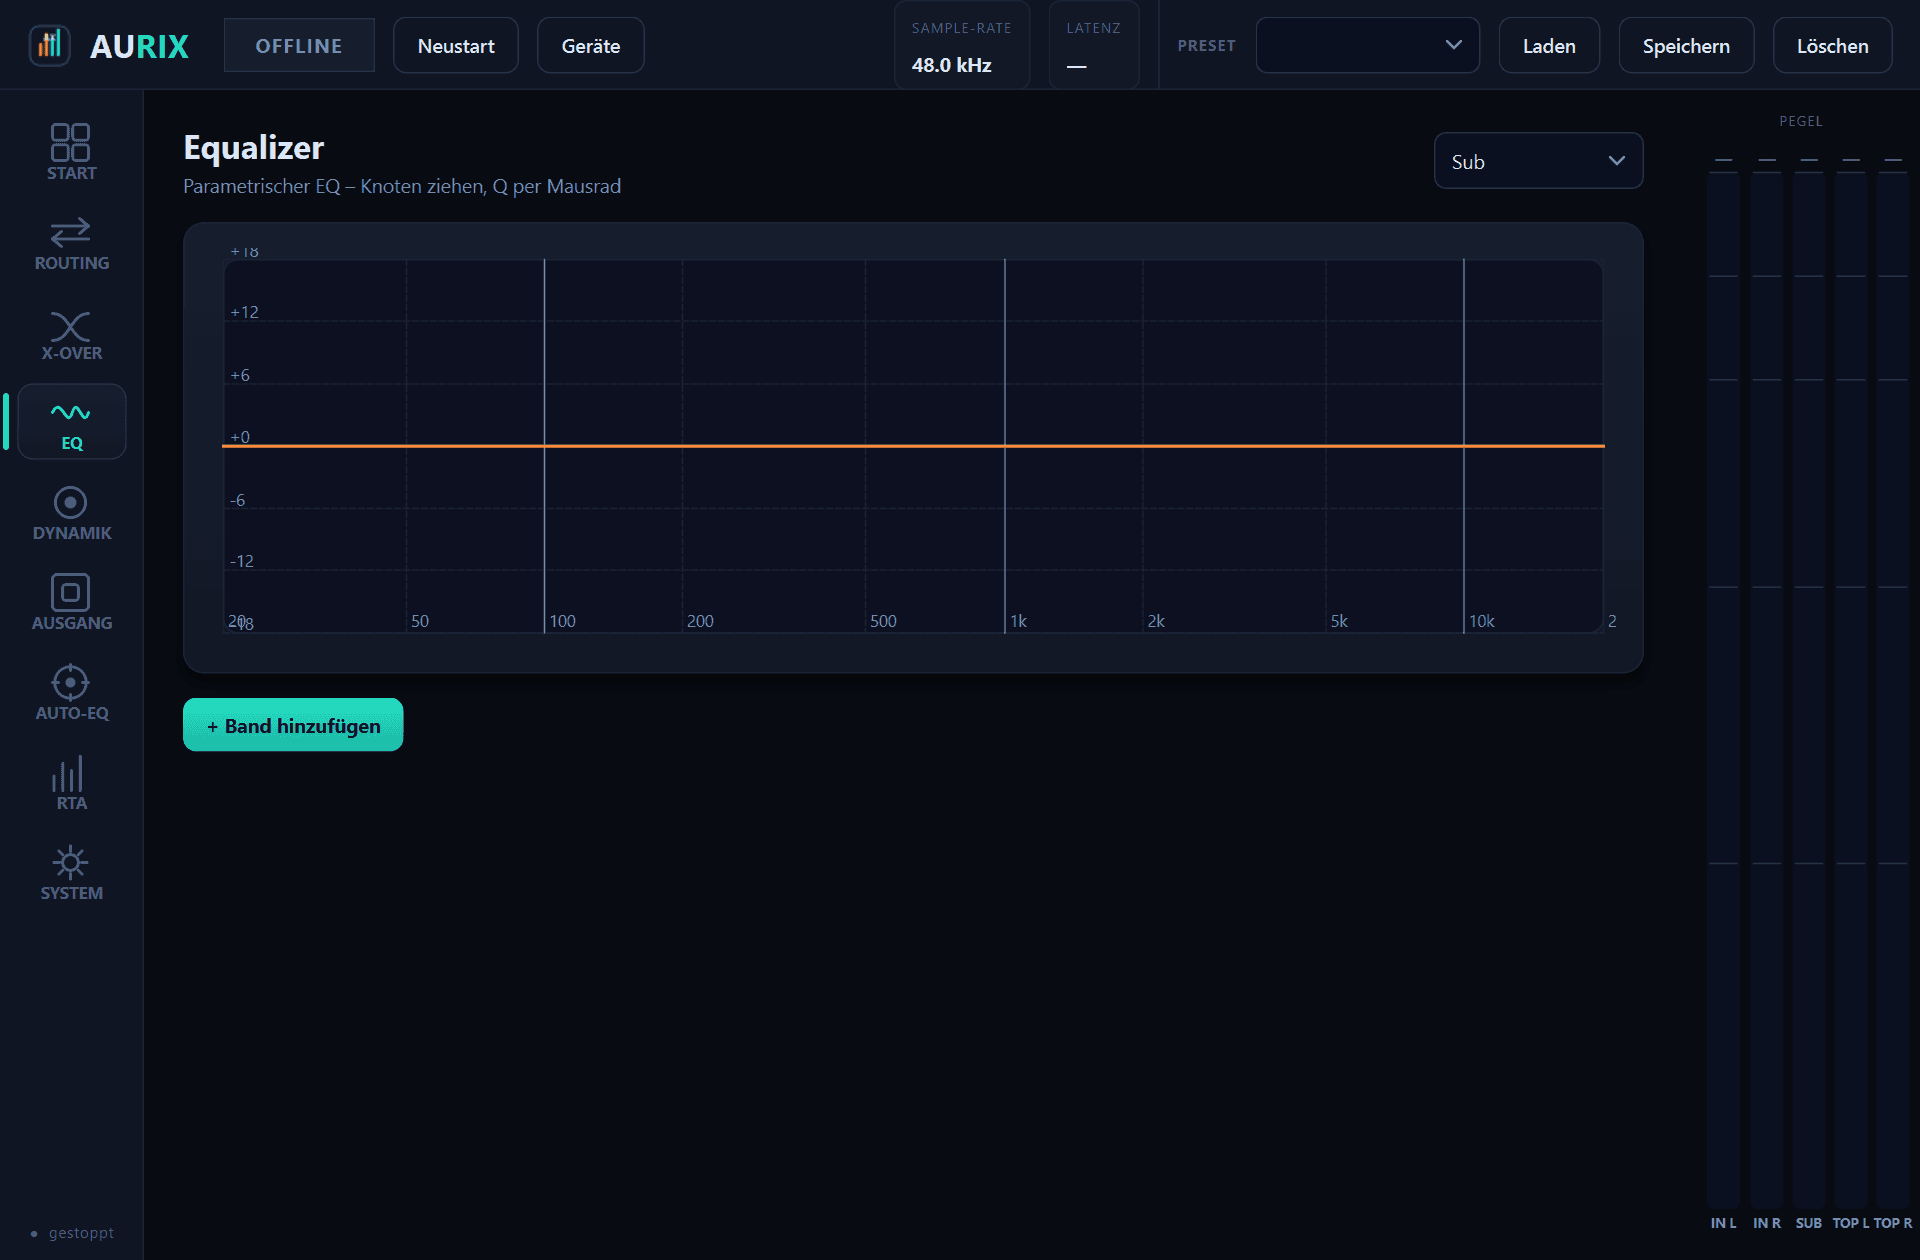
Task: Click the 50 frequency axis label
Action: point(420,621)
